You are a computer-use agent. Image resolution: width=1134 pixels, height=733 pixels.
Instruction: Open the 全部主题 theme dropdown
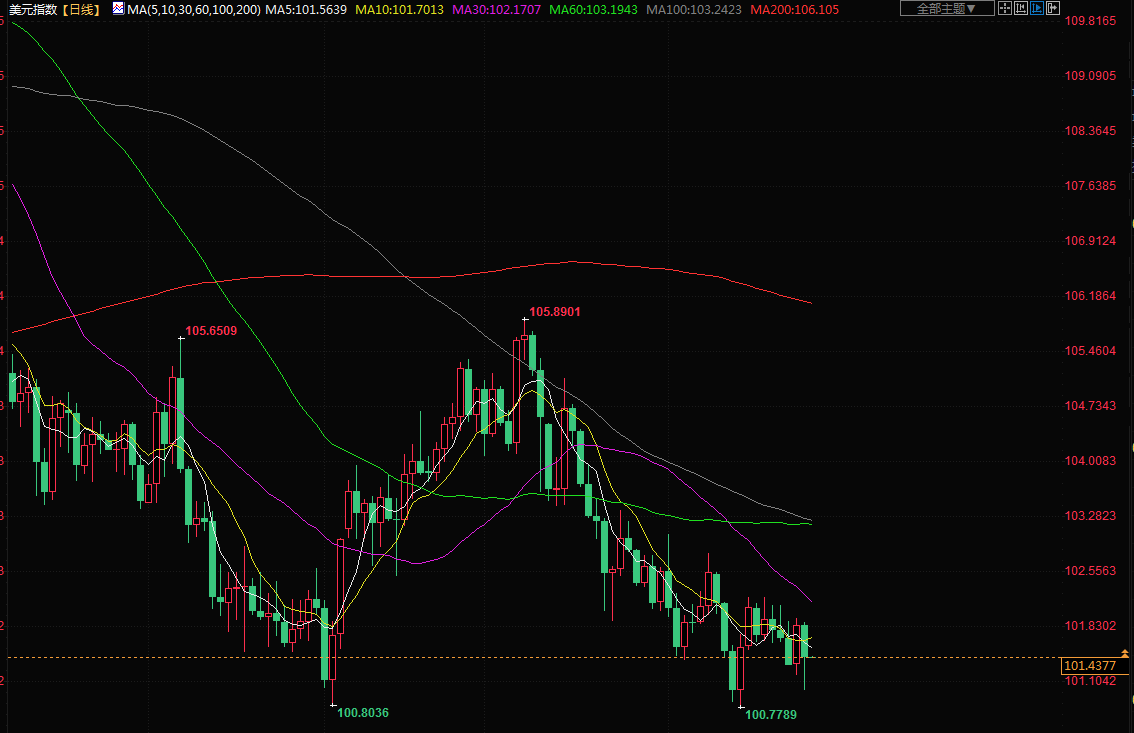946,9
